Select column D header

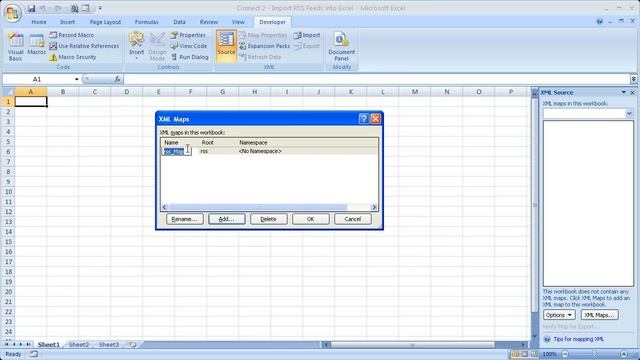(127, 92)
